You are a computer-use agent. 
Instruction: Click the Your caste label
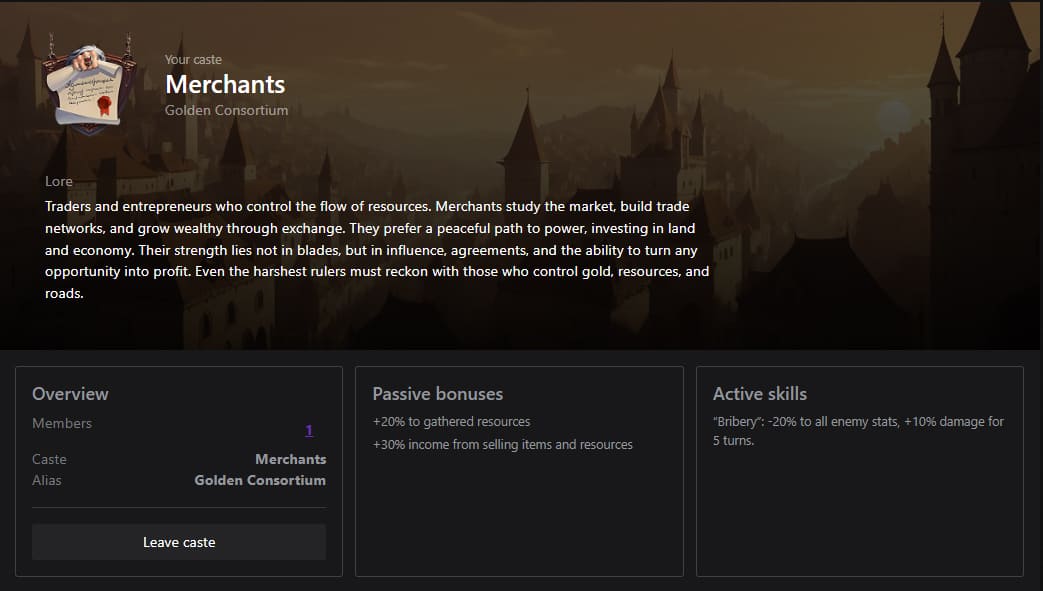192,59
